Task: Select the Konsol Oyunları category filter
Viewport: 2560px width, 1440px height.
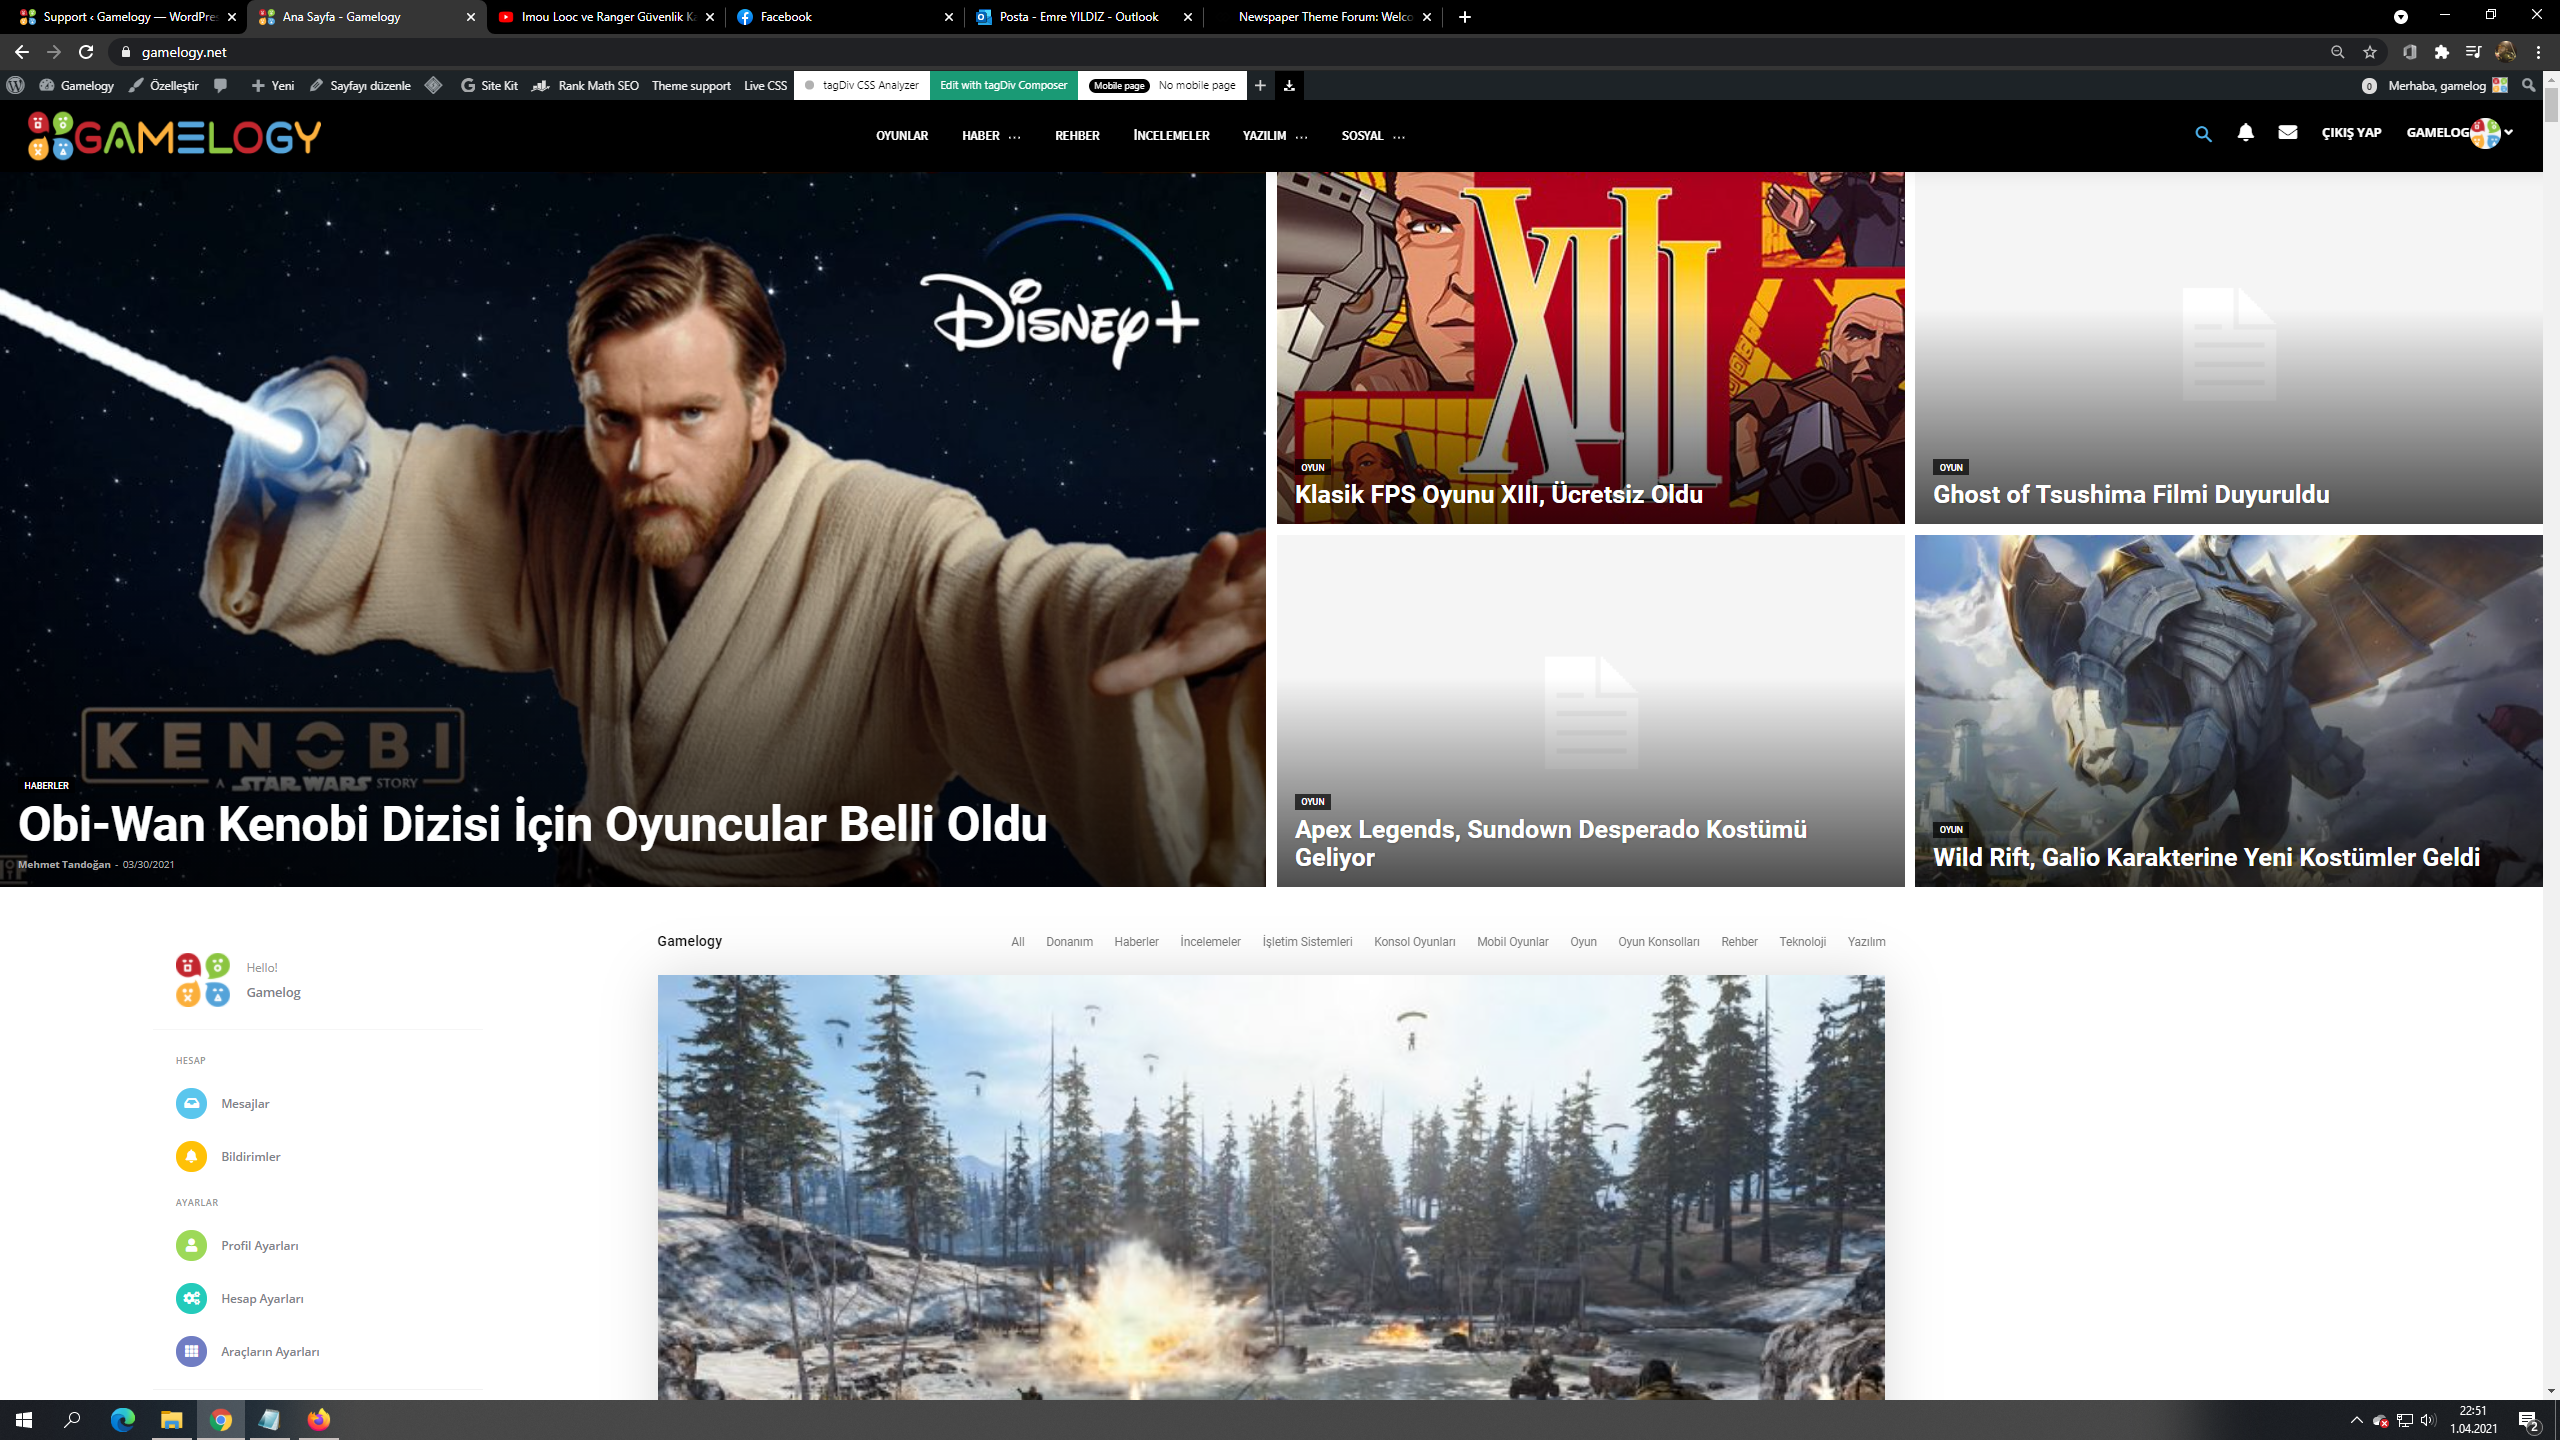Action: point(1414,942)
